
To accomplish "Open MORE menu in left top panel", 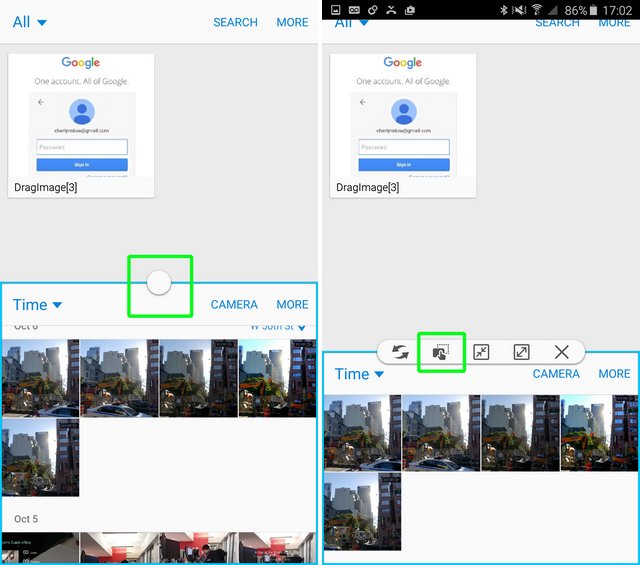I will pyautogui.click(x=292, y=22).
